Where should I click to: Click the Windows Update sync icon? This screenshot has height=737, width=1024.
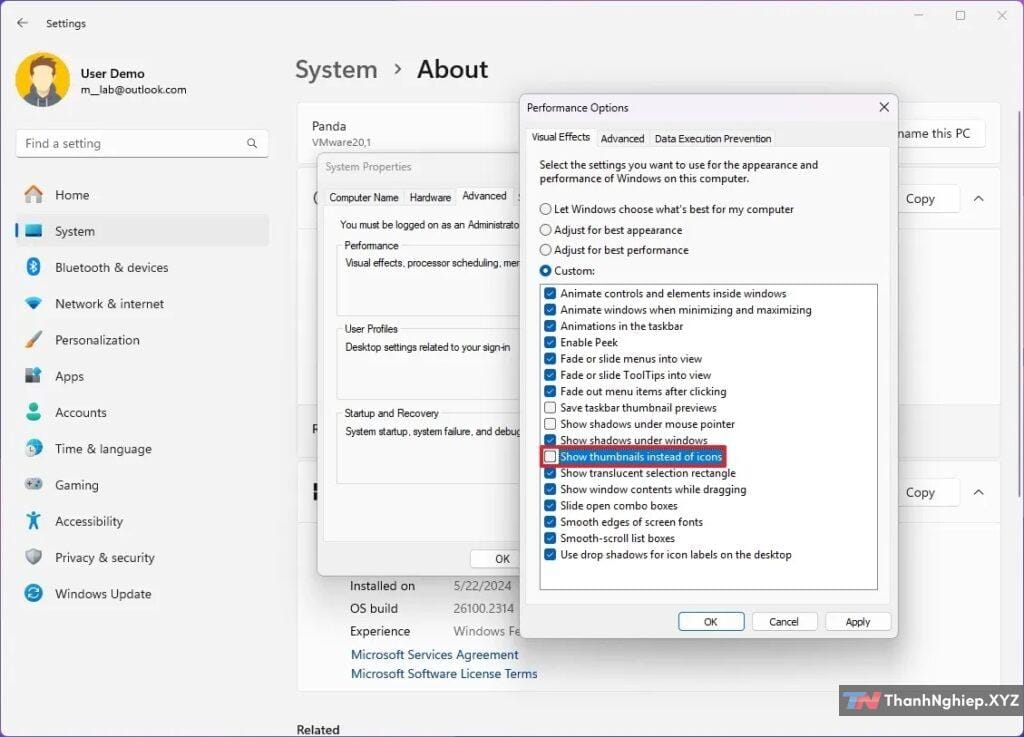[34, 593]
